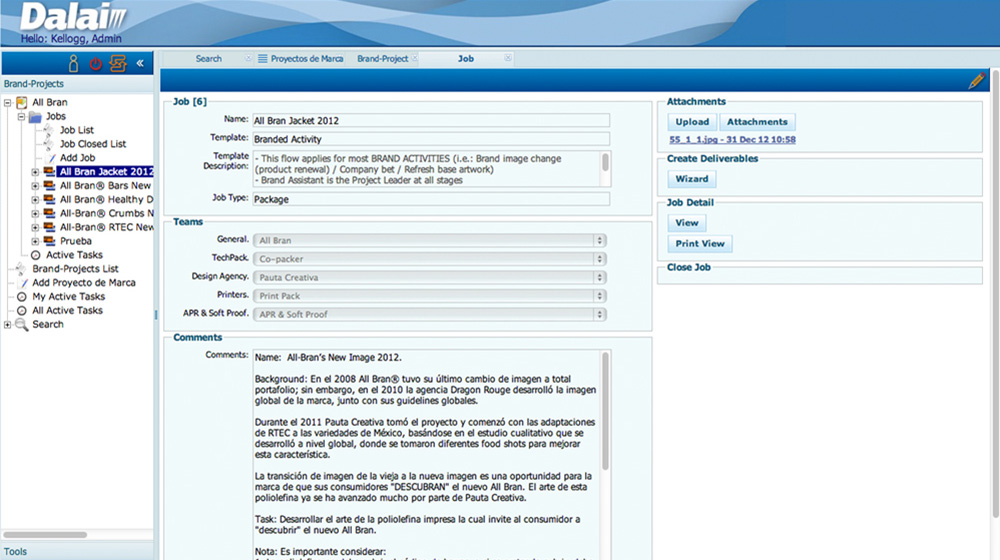Image resolution: width=1000 pixels, height=560 pixels.
Task: Expand the Prueba job node
Action: 35,241
